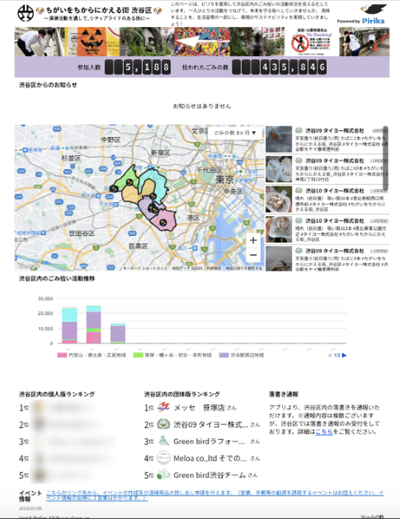This screenshot has height=519, width=400.
Task: Click the Shibuya ward emblem logo
Action: (x=25, y=13)
